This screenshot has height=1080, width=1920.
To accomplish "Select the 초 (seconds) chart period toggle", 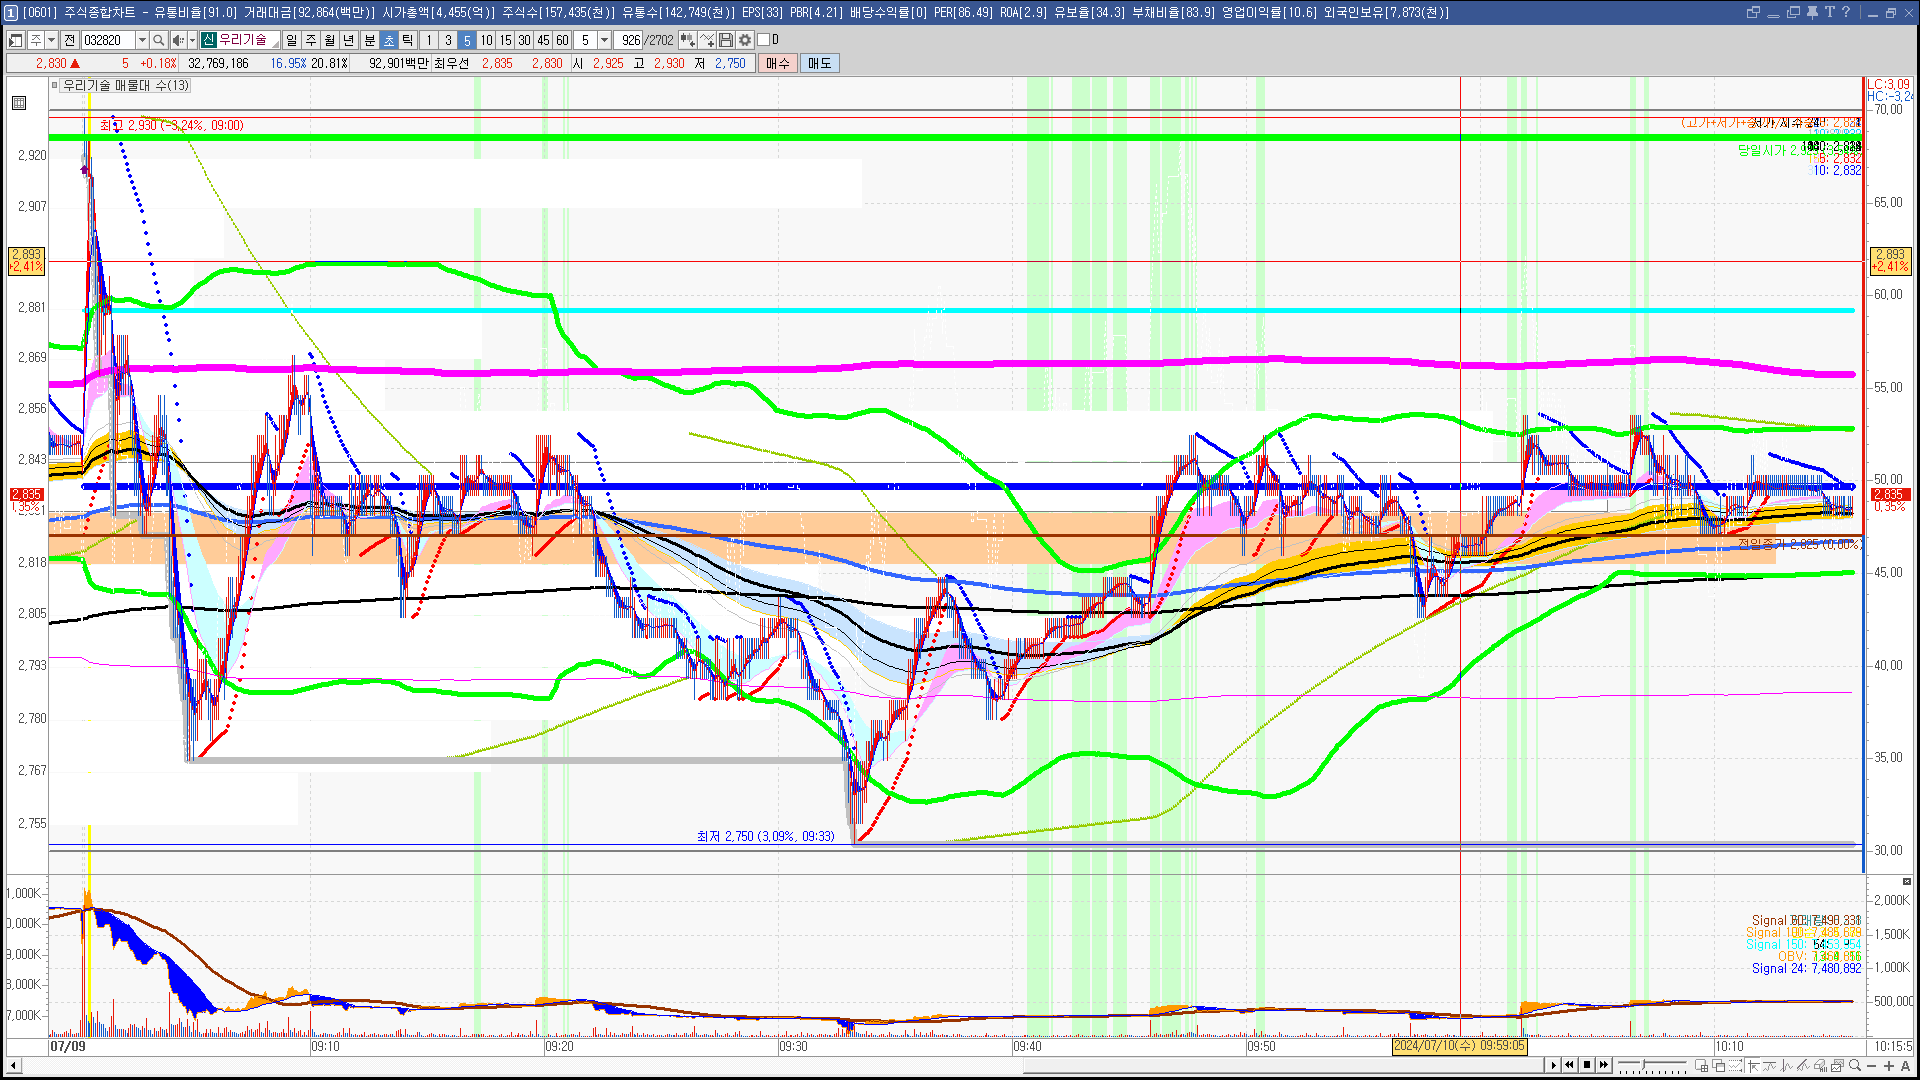I will point(389,40).
